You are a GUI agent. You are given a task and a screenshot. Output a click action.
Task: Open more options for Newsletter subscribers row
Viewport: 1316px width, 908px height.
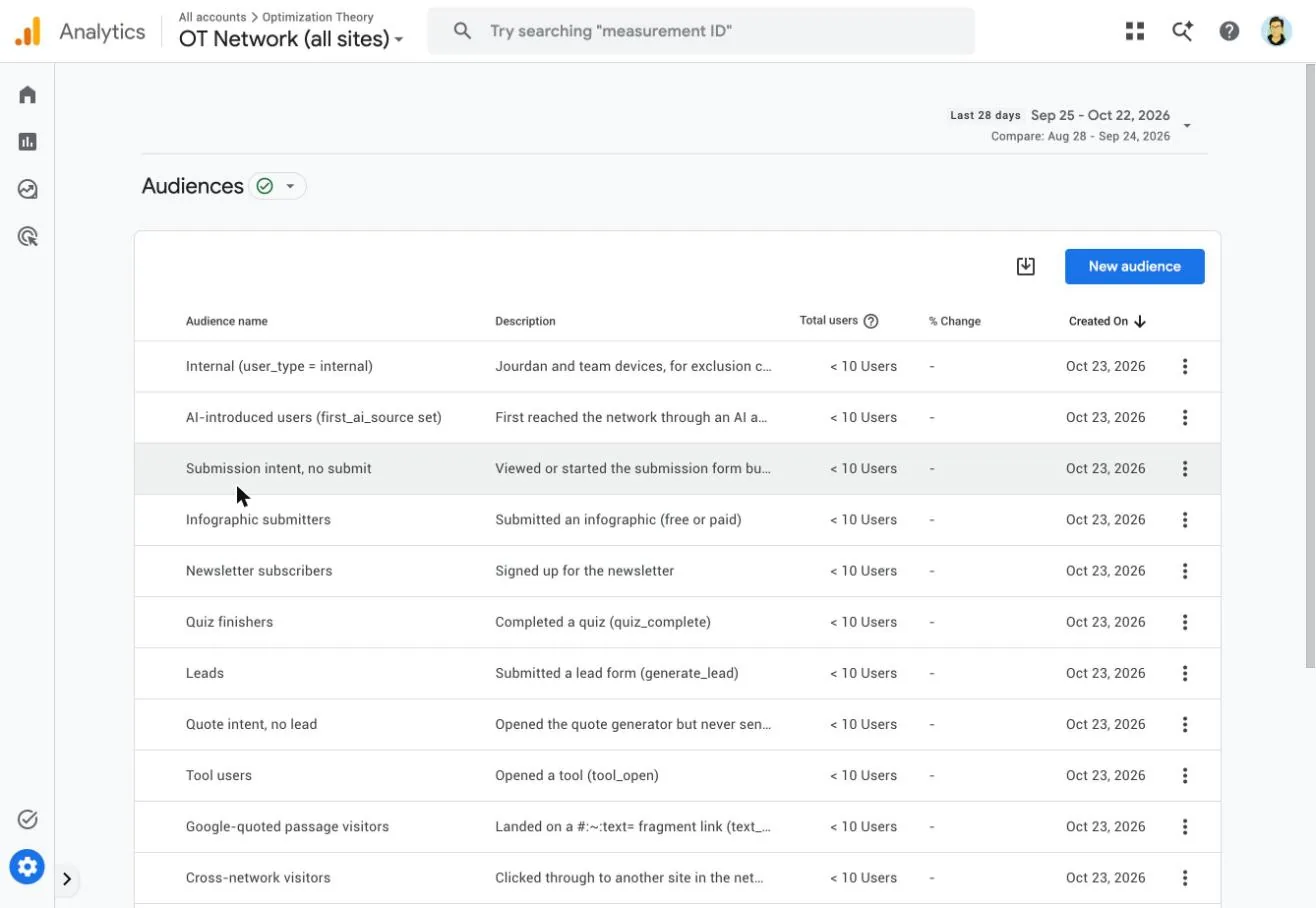[x=1185, y=571]
